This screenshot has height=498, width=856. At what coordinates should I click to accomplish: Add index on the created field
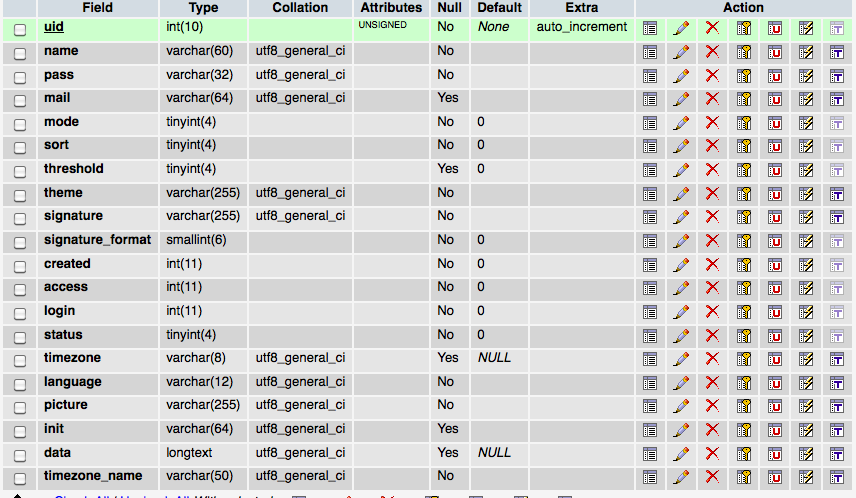point(806,264)
